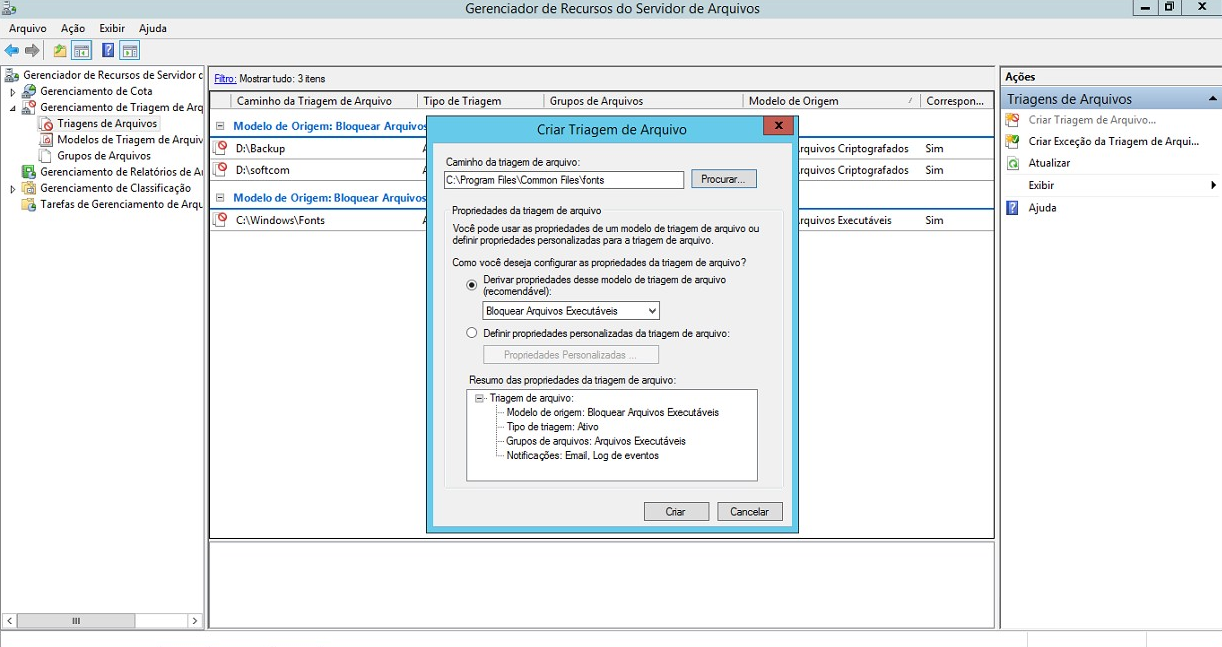Open Grupos de Arquivos in the tree
The width and height of the screenshot is (1222, 647).
point(104,156)
